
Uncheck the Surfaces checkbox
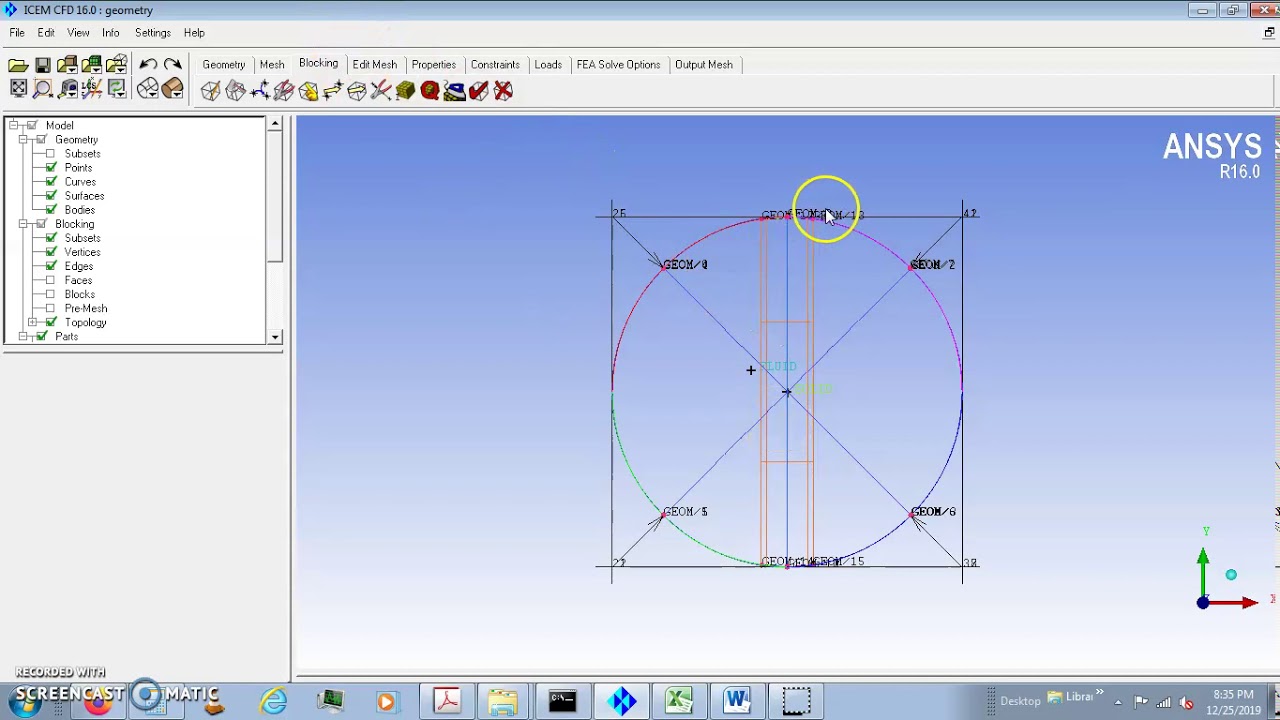click(51, 196)
